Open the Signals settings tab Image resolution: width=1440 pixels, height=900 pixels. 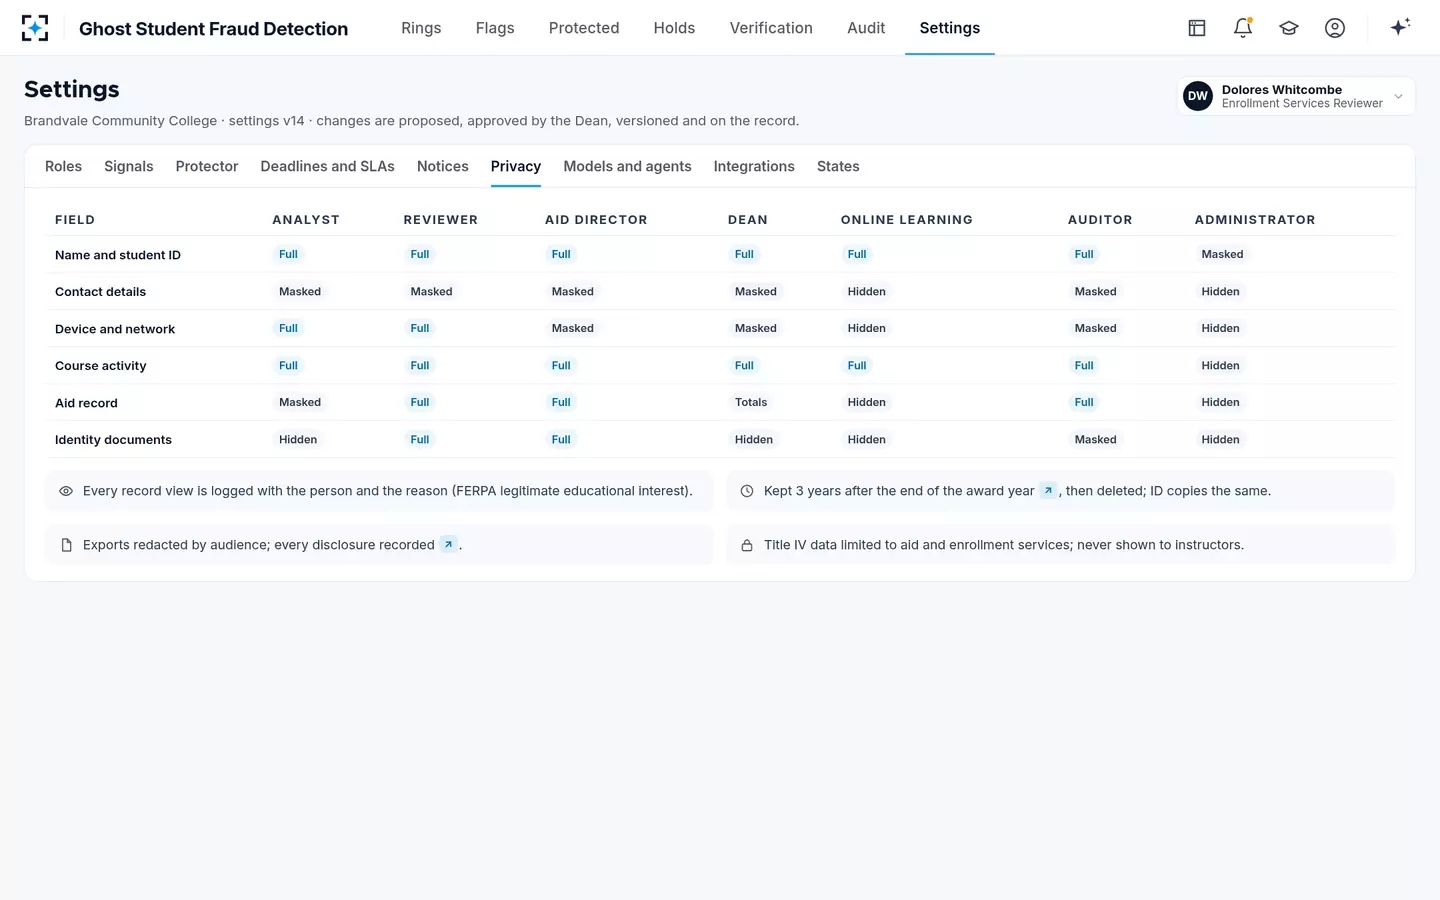pyautogui.click(x=129, y=166)
